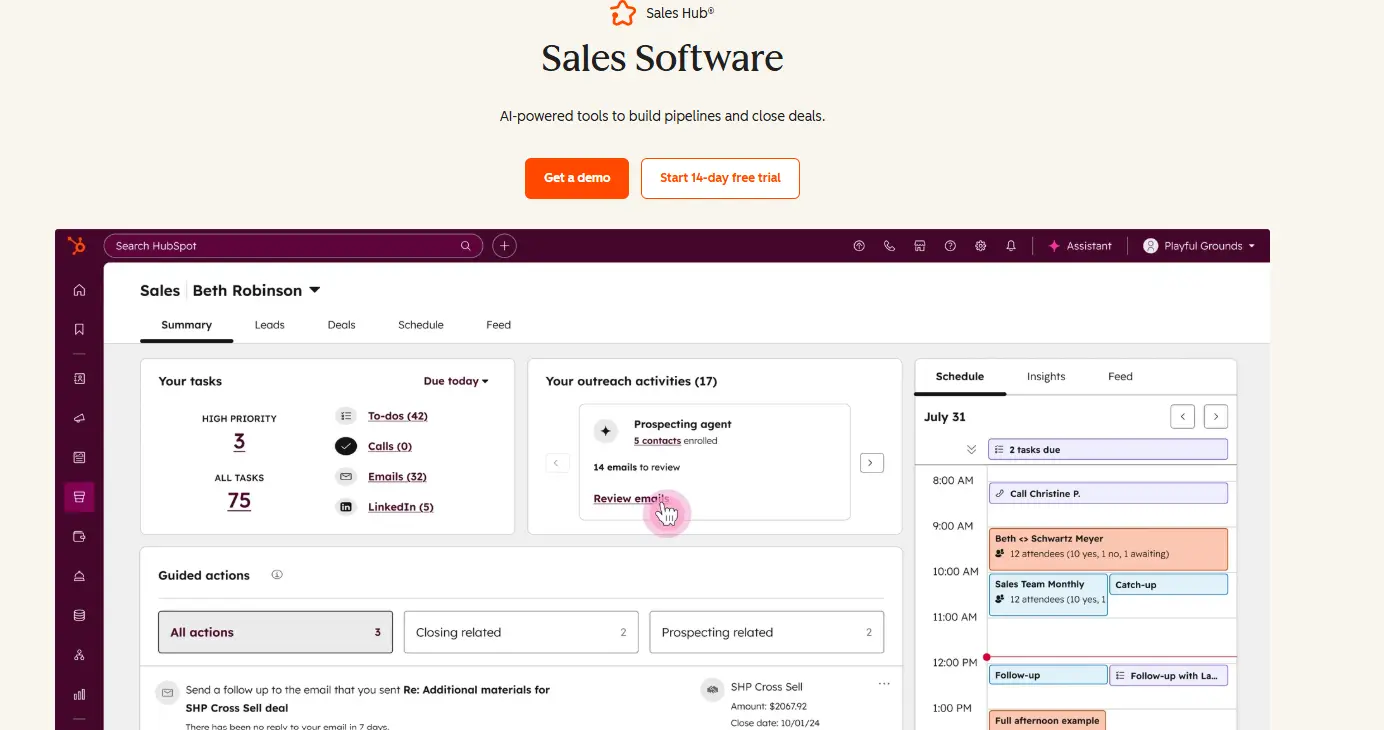Click the Emails envelope icon in tasks
The width and height of the screenshot is (1384, 730).
(346, 477)
